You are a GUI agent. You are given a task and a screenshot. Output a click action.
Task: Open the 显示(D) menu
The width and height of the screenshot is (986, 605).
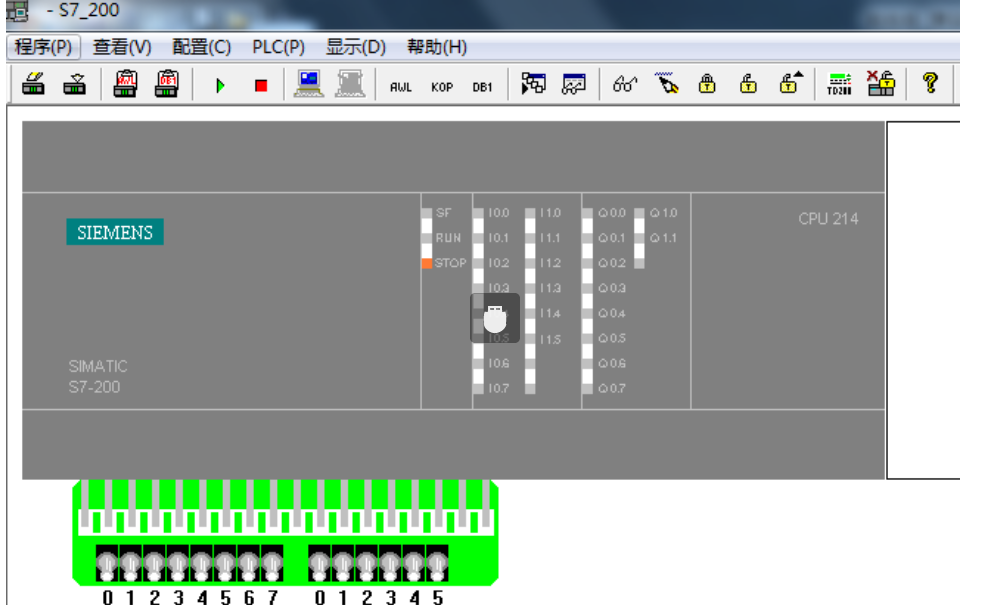coord(355,47)
